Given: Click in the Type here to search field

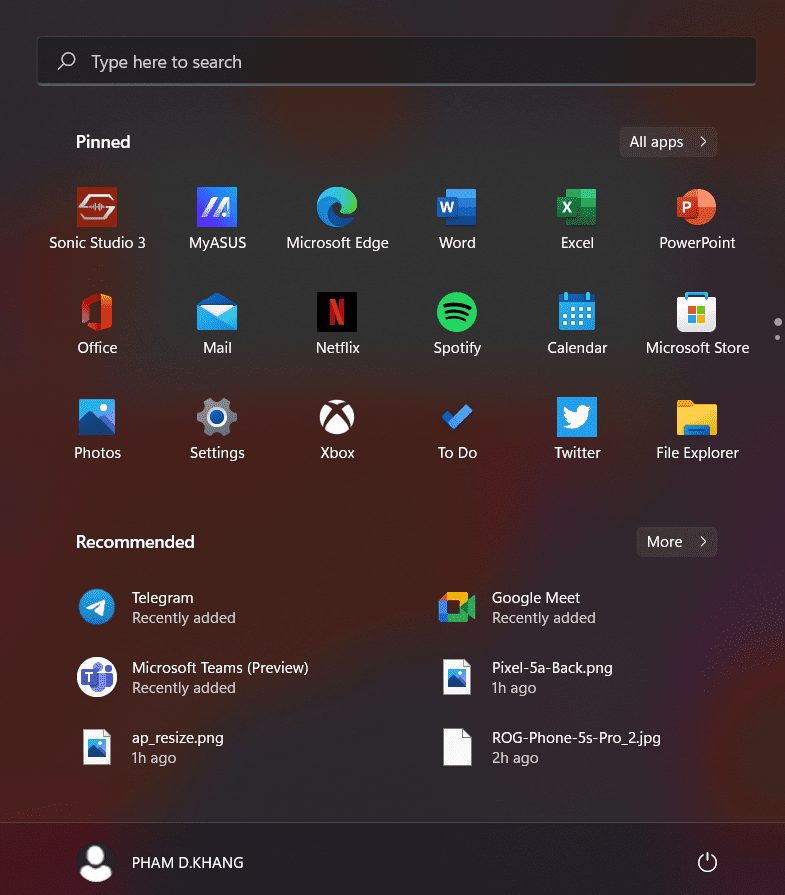Looking at the screenshot, I should point(396,61).
